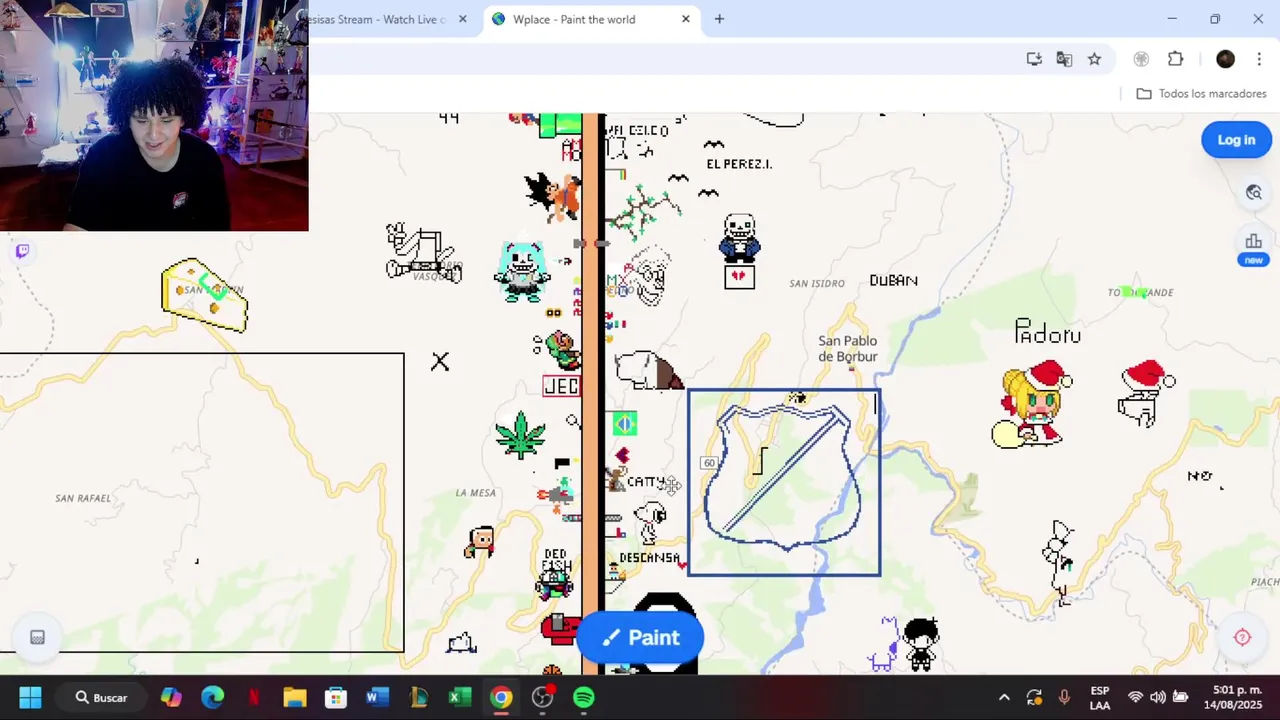Click the sync update tray icon
The height and width of the screenshot is (720, 1280).
click(x=1034, y=697)
